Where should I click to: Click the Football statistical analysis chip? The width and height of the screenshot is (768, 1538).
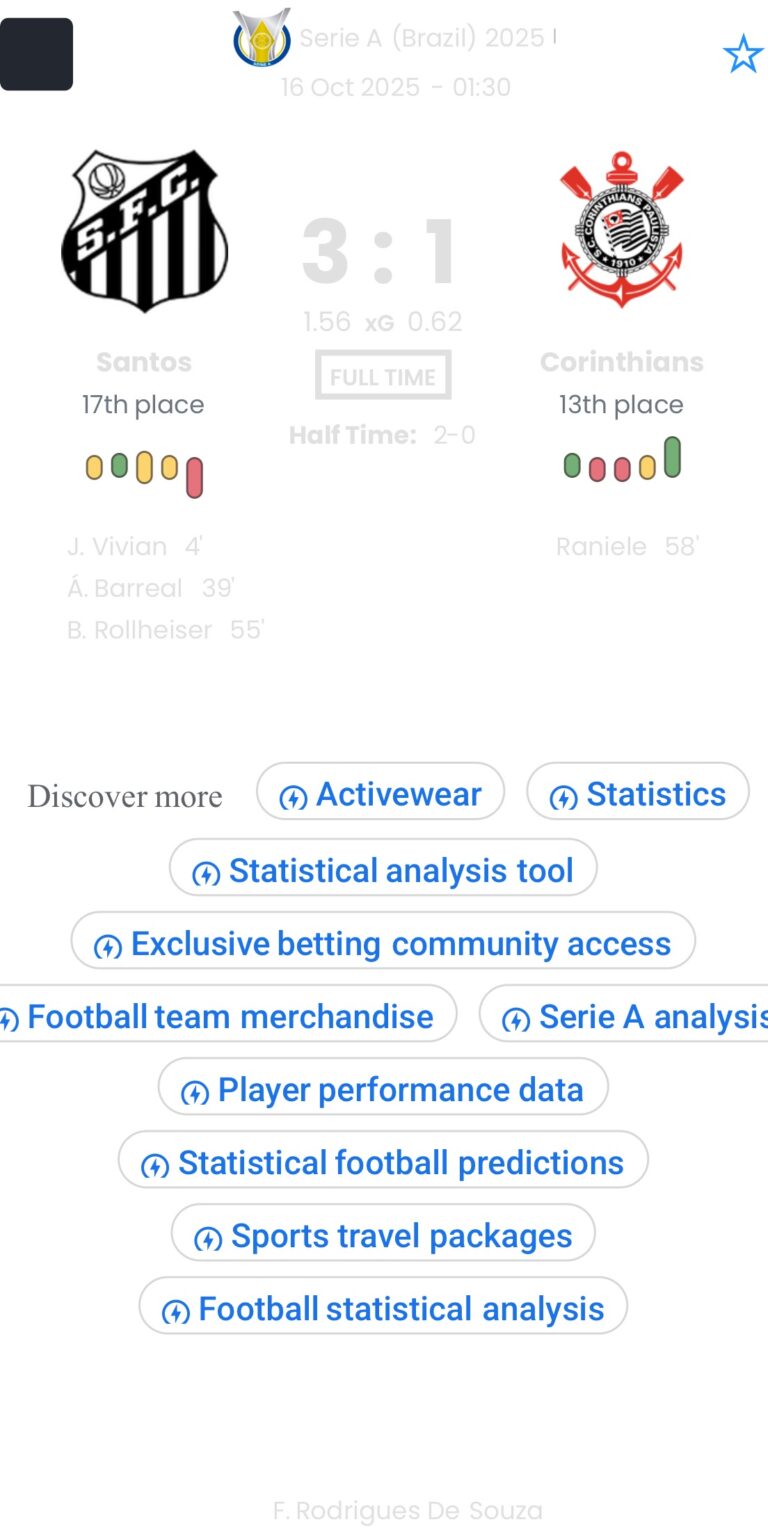383,1308
